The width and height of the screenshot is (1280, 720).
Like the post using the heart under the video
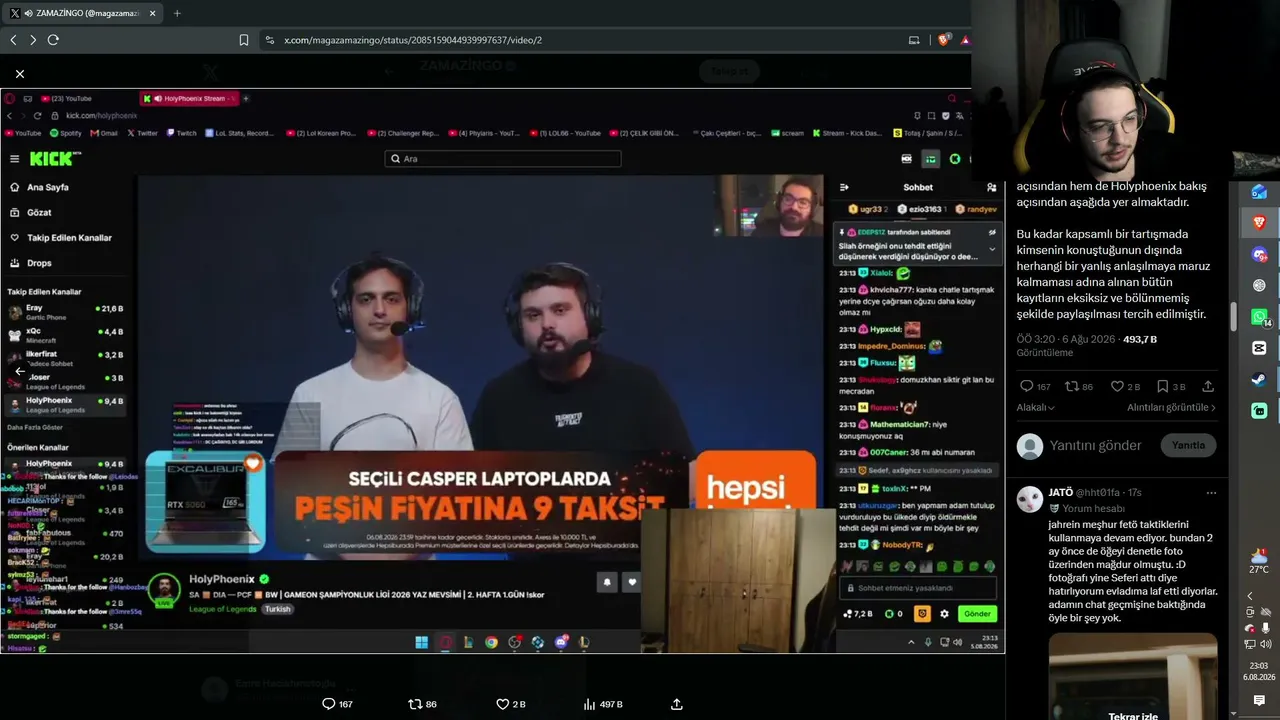pos(503,704)
